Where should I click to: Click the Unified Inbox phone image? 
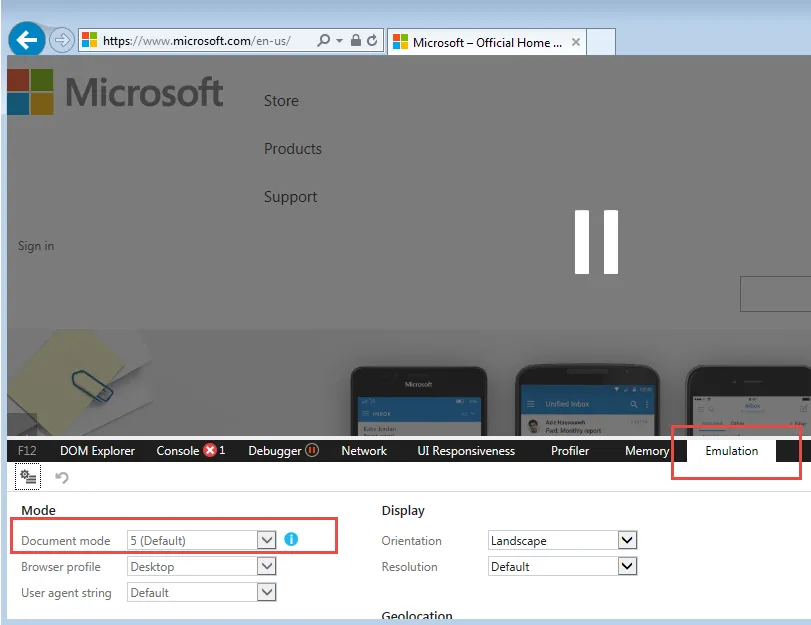point(588,400)
